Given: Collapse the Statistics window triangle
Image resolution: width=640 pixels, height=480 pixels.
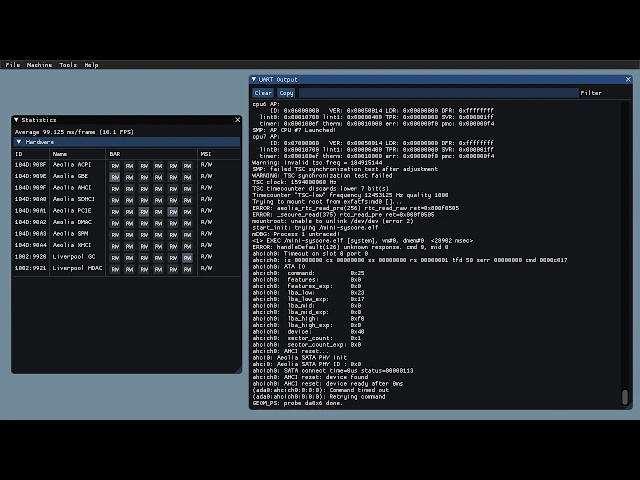Looking at the screenshot, I should point(16,120).
